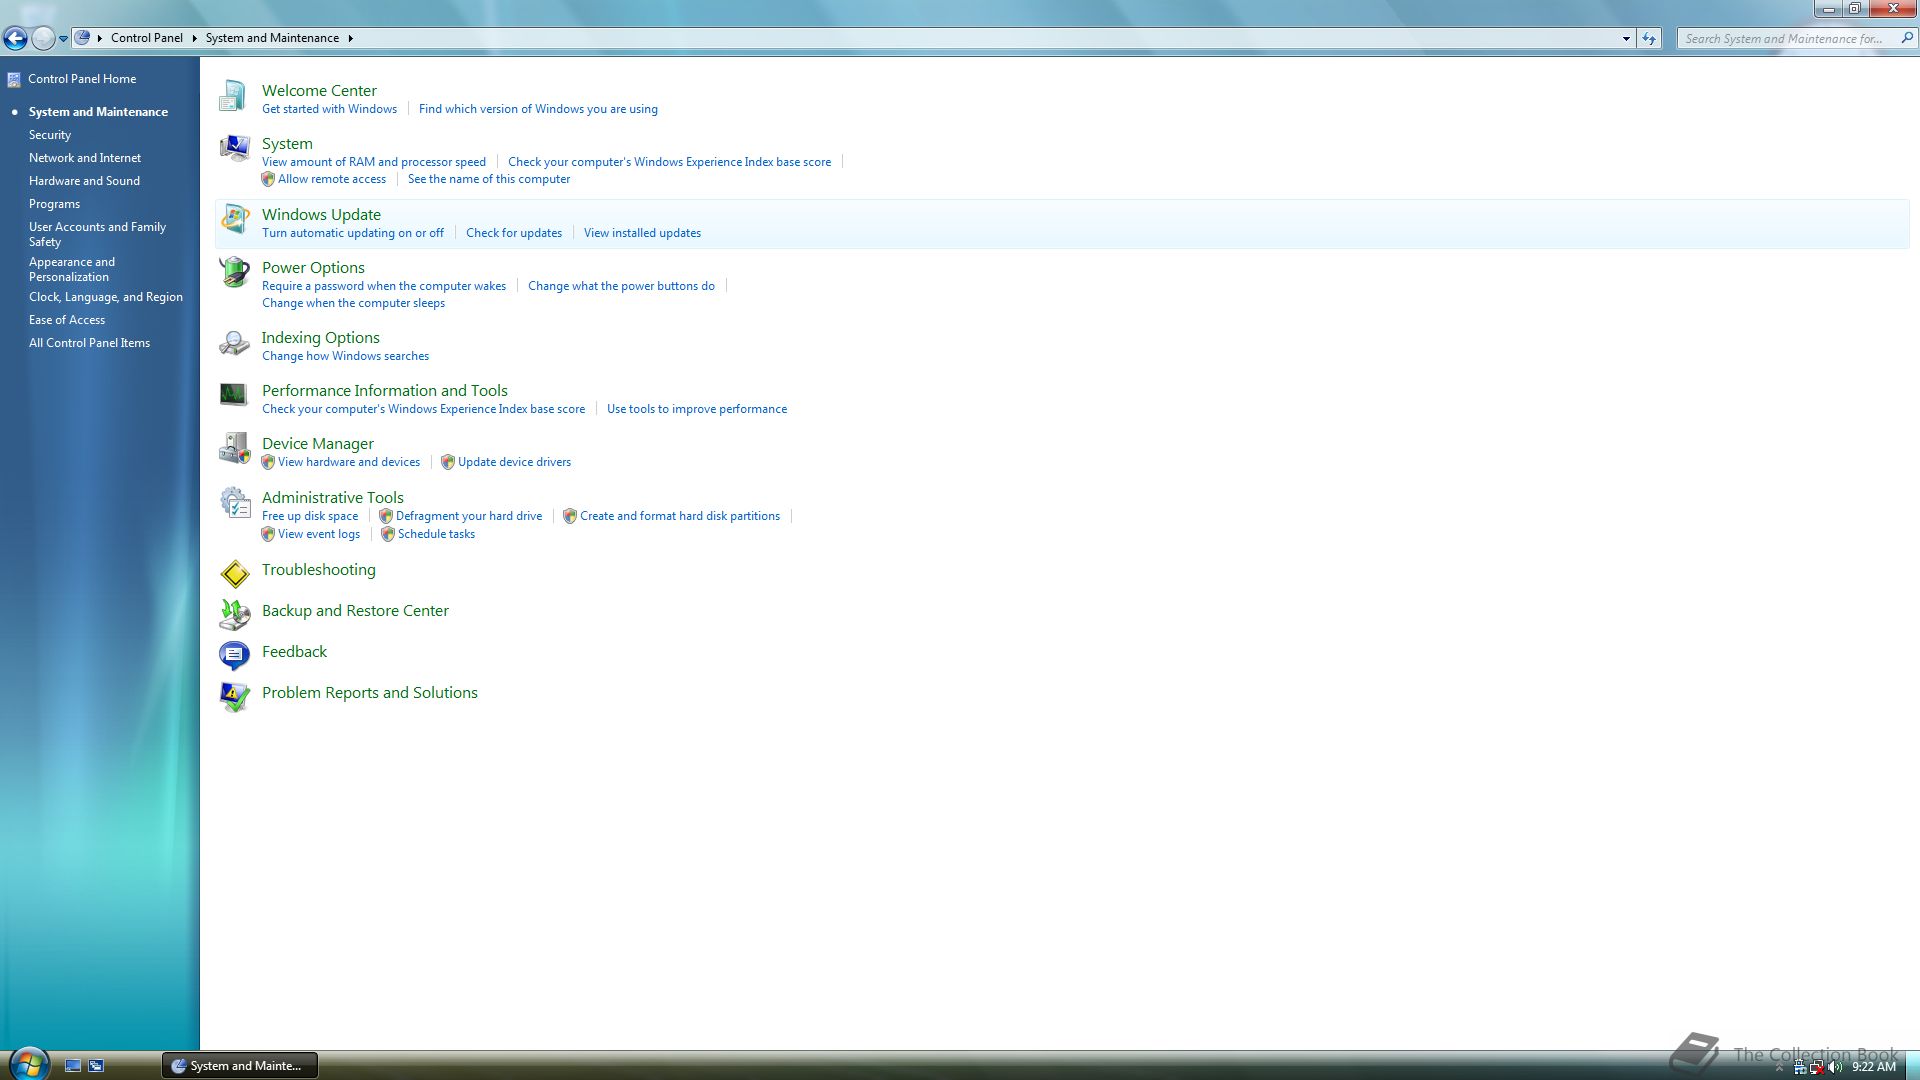Click Turn automatic updating on or off
Screen dimensions: 1920x1080
click(353, 233)
